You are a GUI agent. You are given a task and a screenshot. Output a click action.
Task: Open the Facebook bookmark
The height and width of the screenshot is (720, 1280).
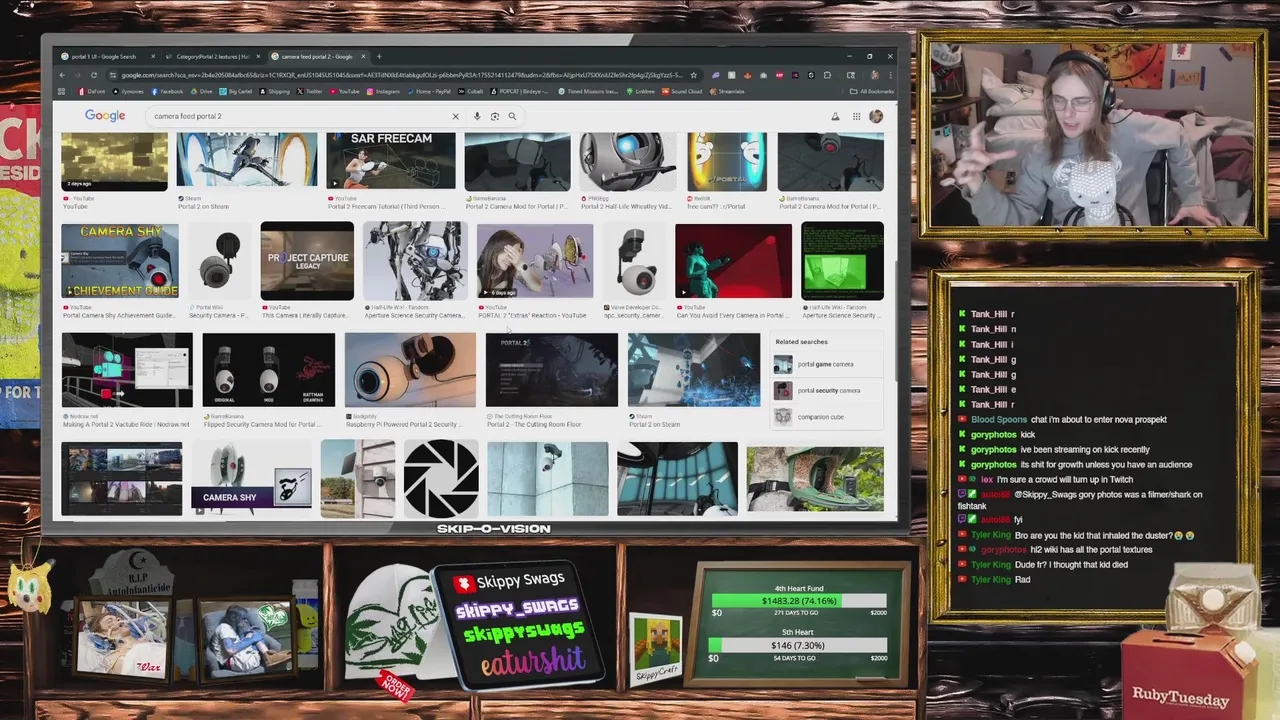(x=167, y=91)
